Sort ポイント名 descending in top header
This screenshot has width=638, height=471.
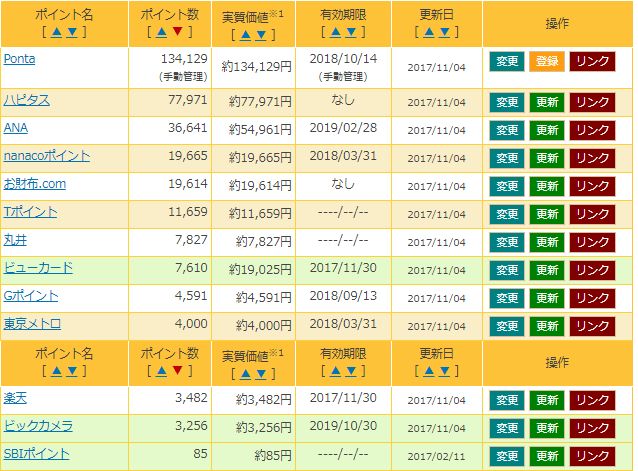pyautogui.click(x=72, y=32)
